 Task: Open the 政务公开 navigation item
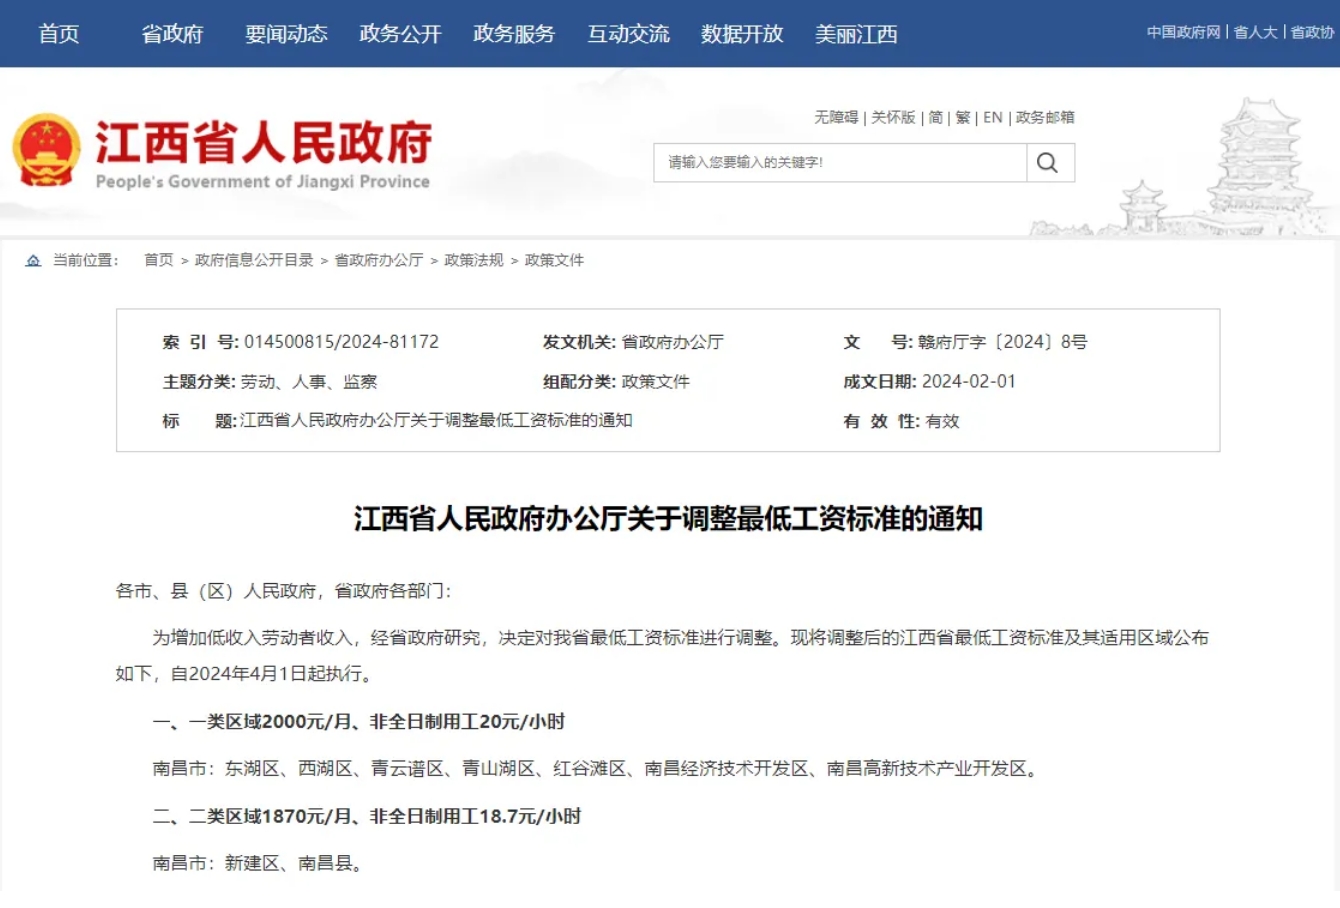(400, 34)
